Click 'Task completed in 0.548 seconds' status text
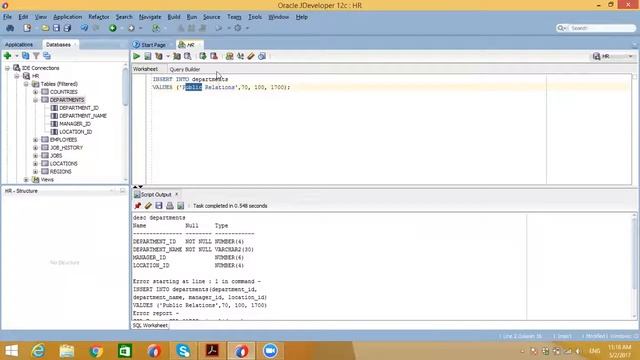This screenshot has width=640, height=360. click(x=230, y=206)
